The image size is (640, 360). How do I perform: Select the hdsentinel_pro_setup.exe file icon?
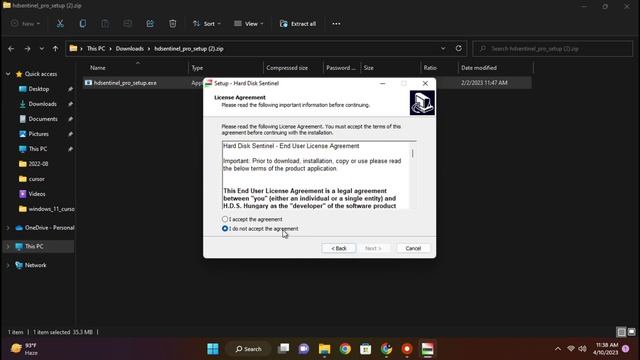pyautogui.click(x=88, y=83)
